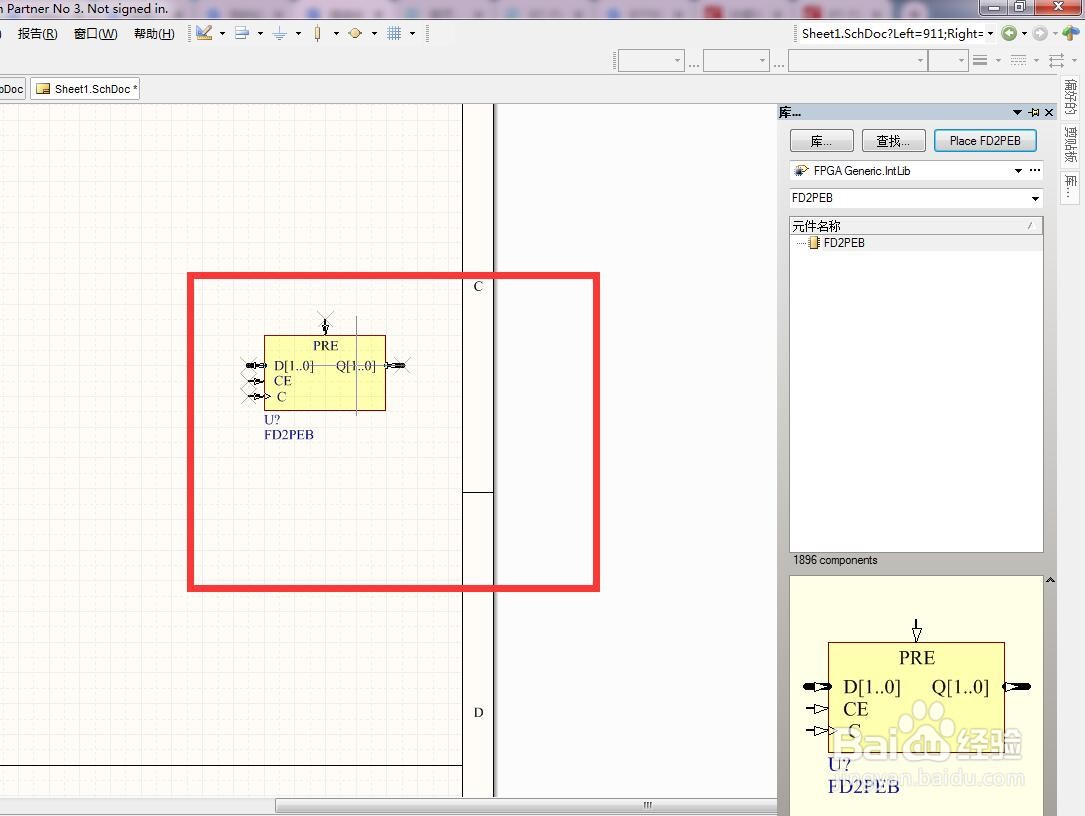
Task: Click the dashed line style icon
Action: pos(1019,60)
